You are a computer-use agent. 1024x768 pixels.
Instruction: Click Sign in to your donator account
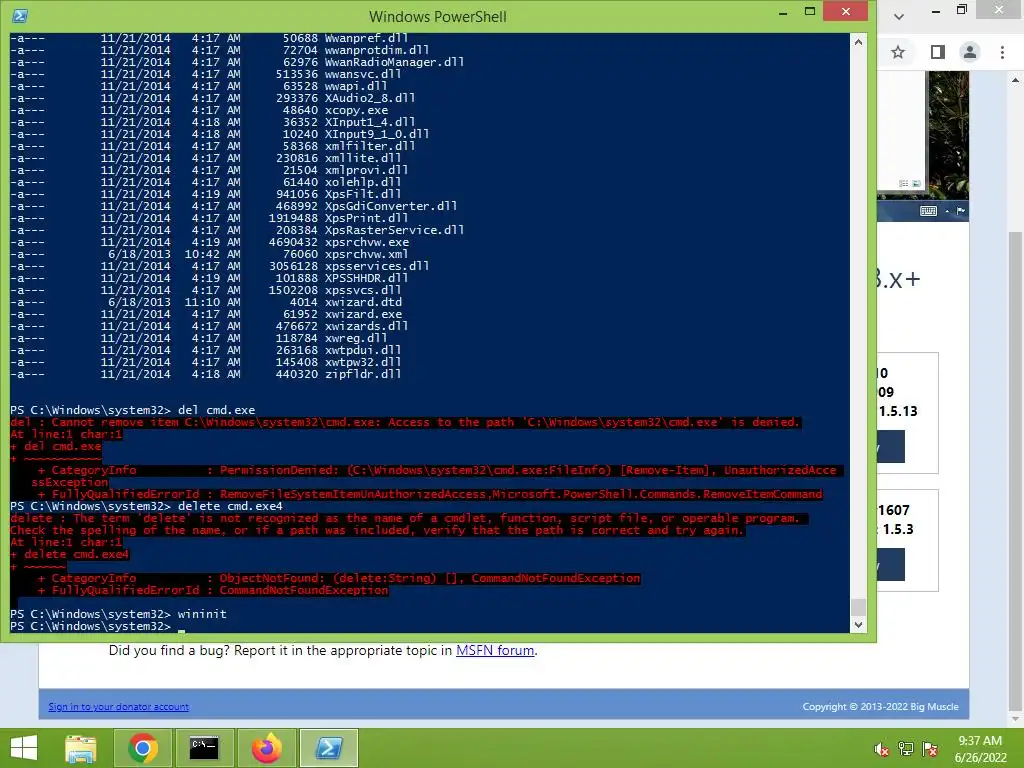click(118, 707)
